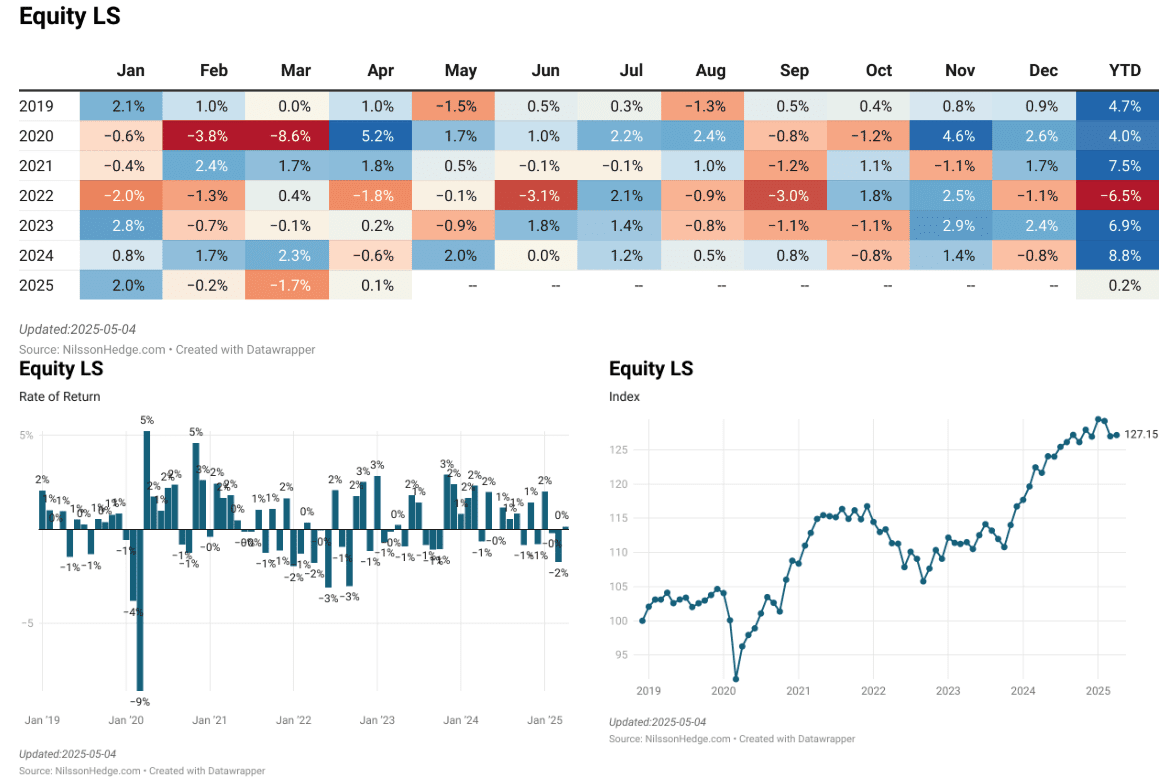Click the 2025 row label
This screenshot has height=780, width=1172.
click(36, 286)
